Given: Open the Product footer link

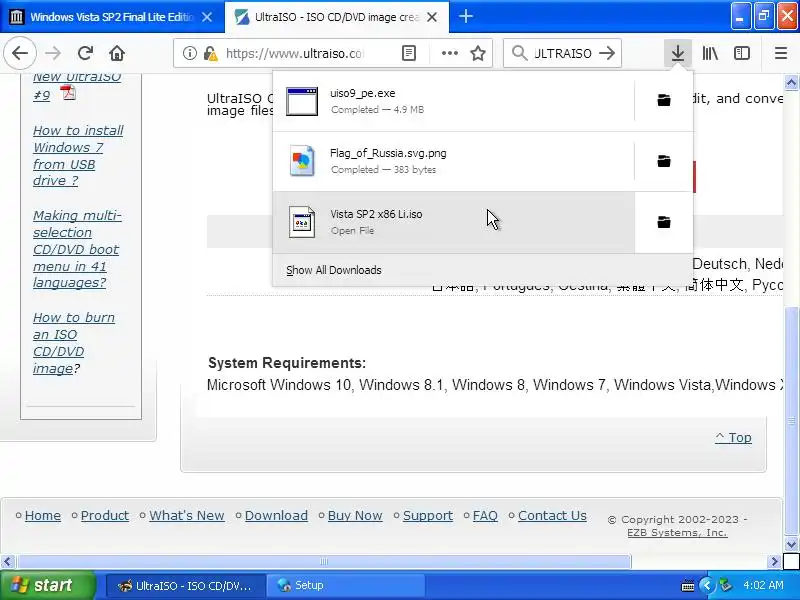Looking at the screenshot, I should coord(105,515).
